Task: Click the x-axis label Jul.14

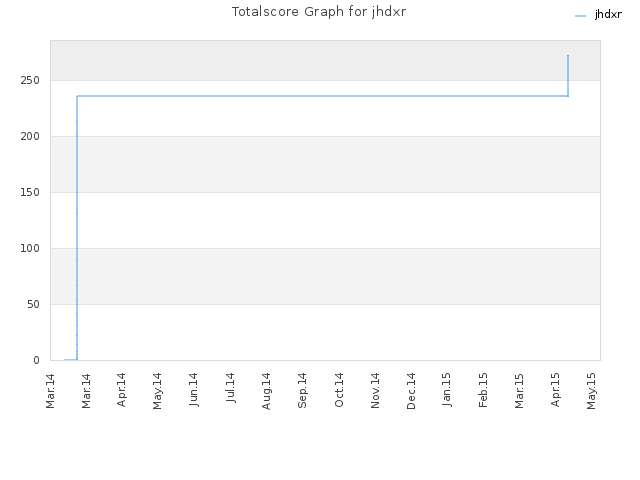Action: (230, 388)
